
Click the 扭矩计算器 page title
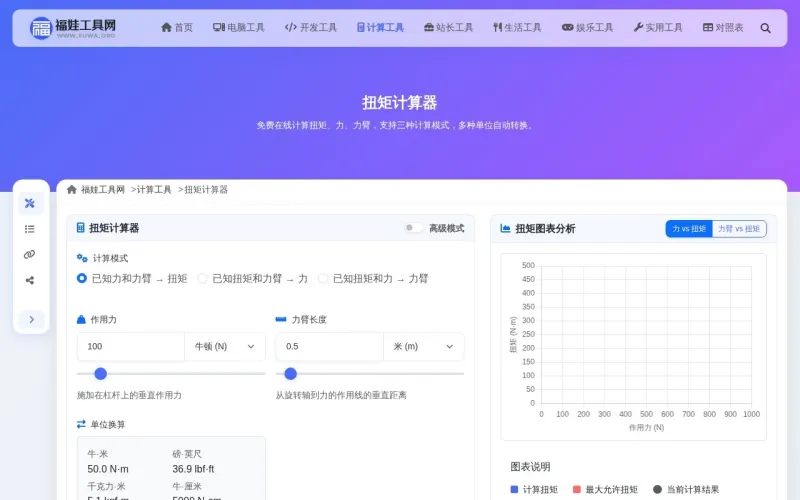399,103
